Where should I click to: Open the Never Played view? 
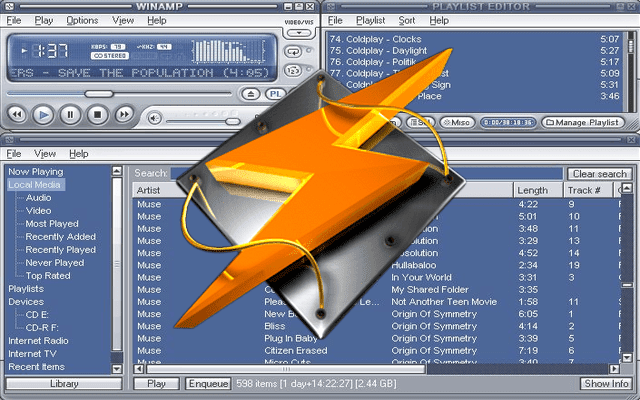pyautogui.click(x=55, y=263)
